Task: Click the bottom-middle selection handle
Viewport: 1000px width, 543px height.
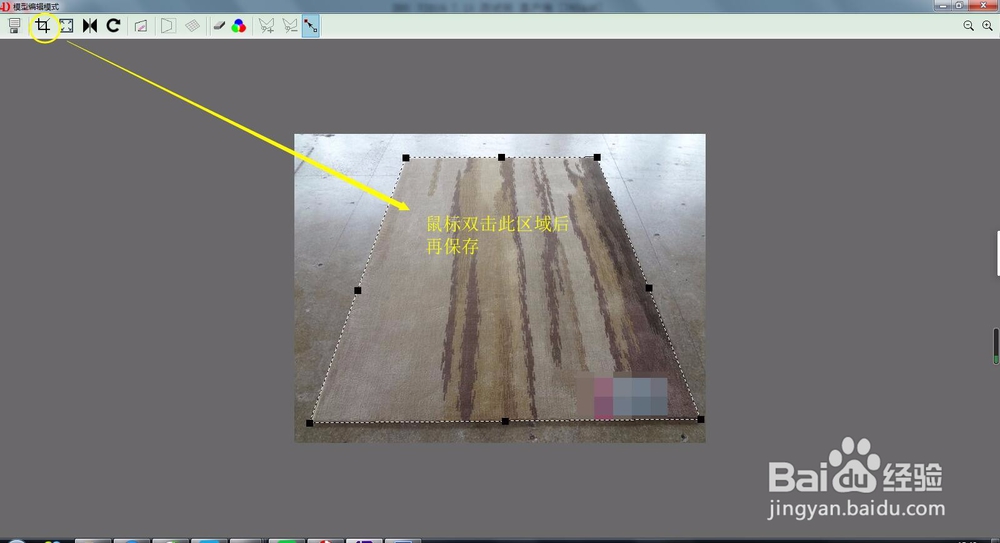Action: click(505, 421)
